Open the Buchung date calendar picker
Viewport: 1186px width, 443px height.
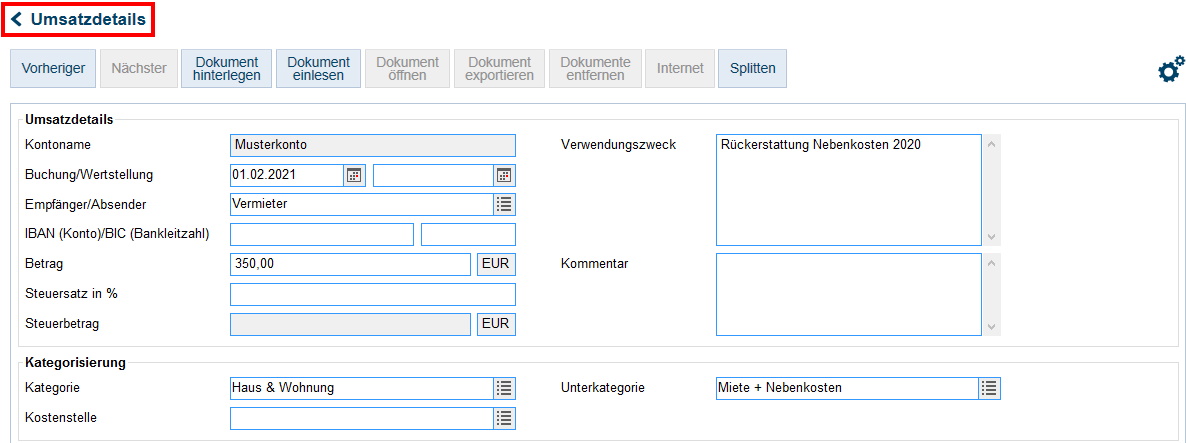point(354,175)
